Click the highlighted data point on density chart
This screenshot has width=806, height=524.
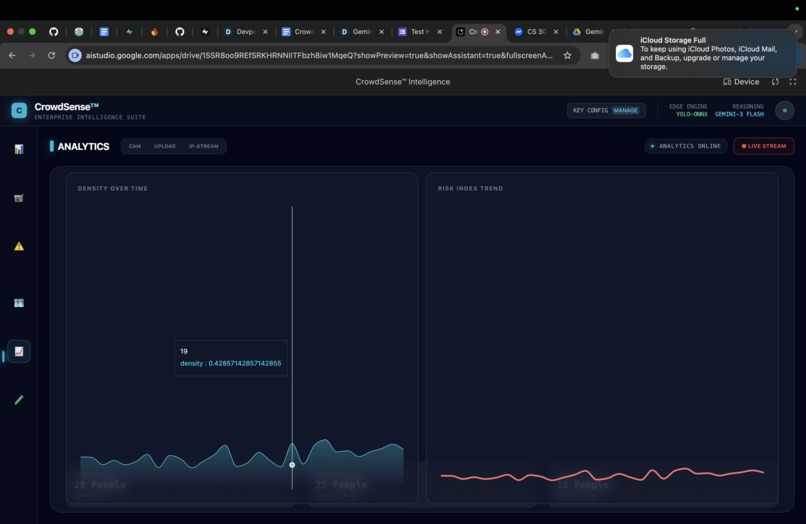pos(292,465)
